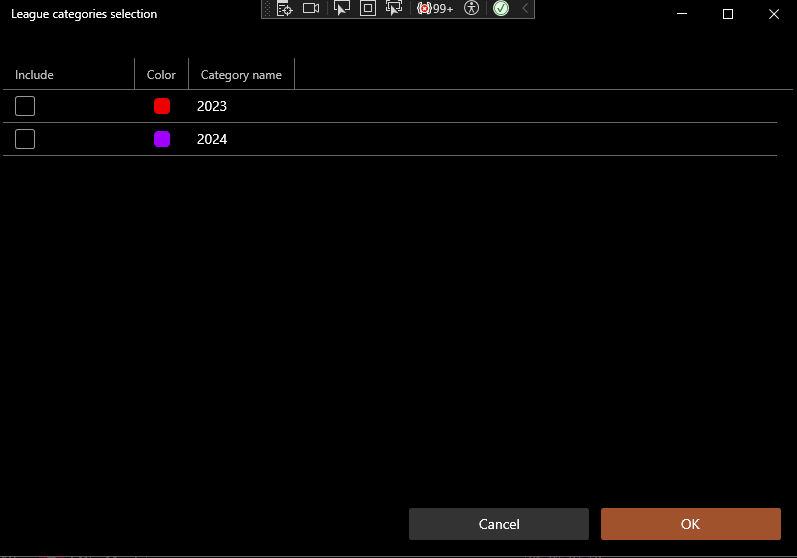The image size is (797, 558).
Task: Select the 2024 category name
Action: click(212, 139)
